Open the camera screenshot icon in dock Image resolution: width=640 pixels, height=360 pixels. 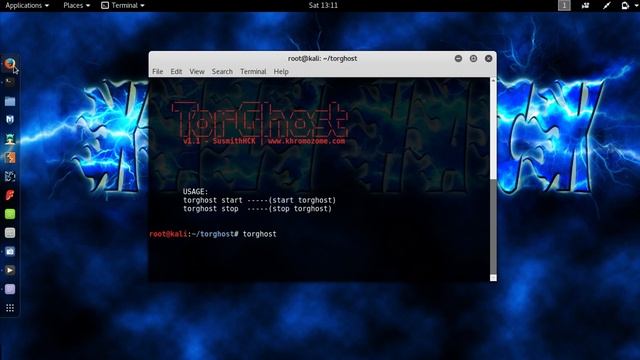pos(10,251)
